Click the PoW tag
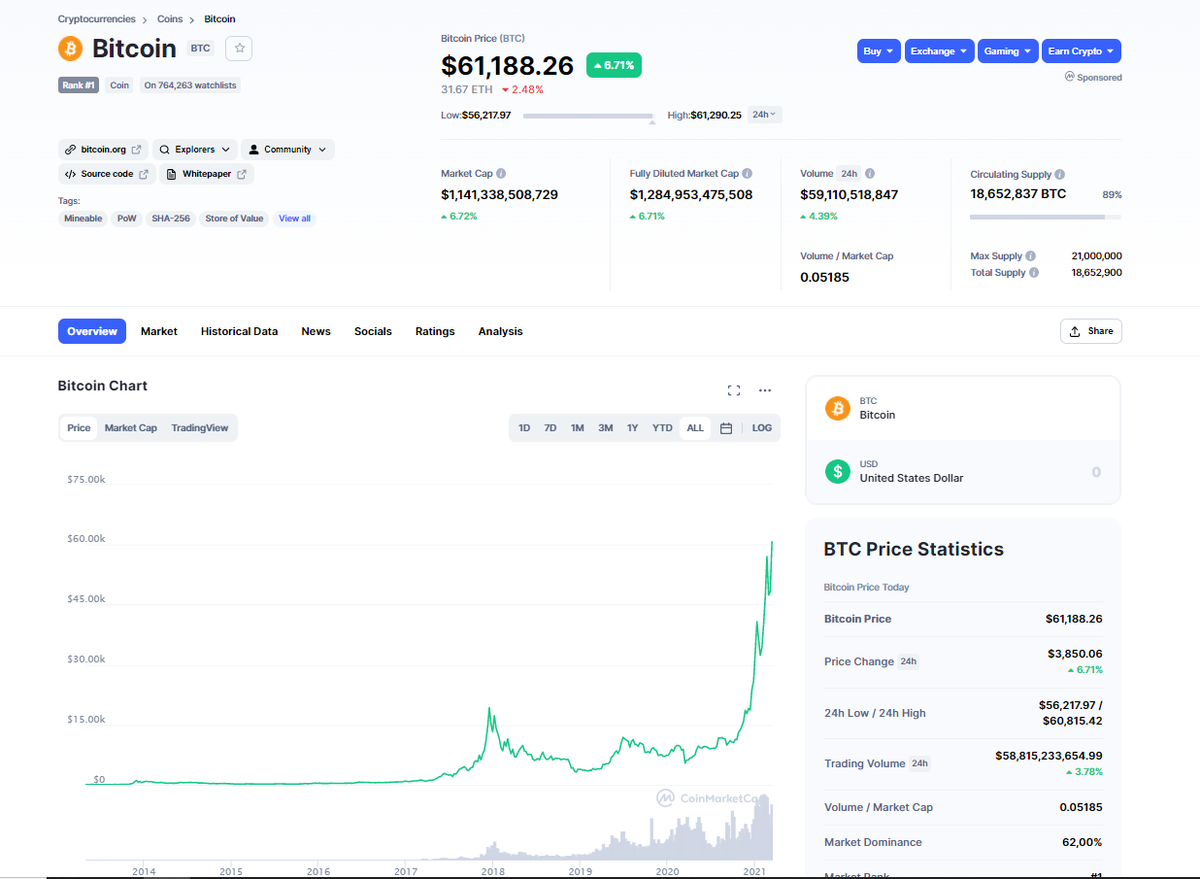The image size is (1200, 879). tap(127, 218)
